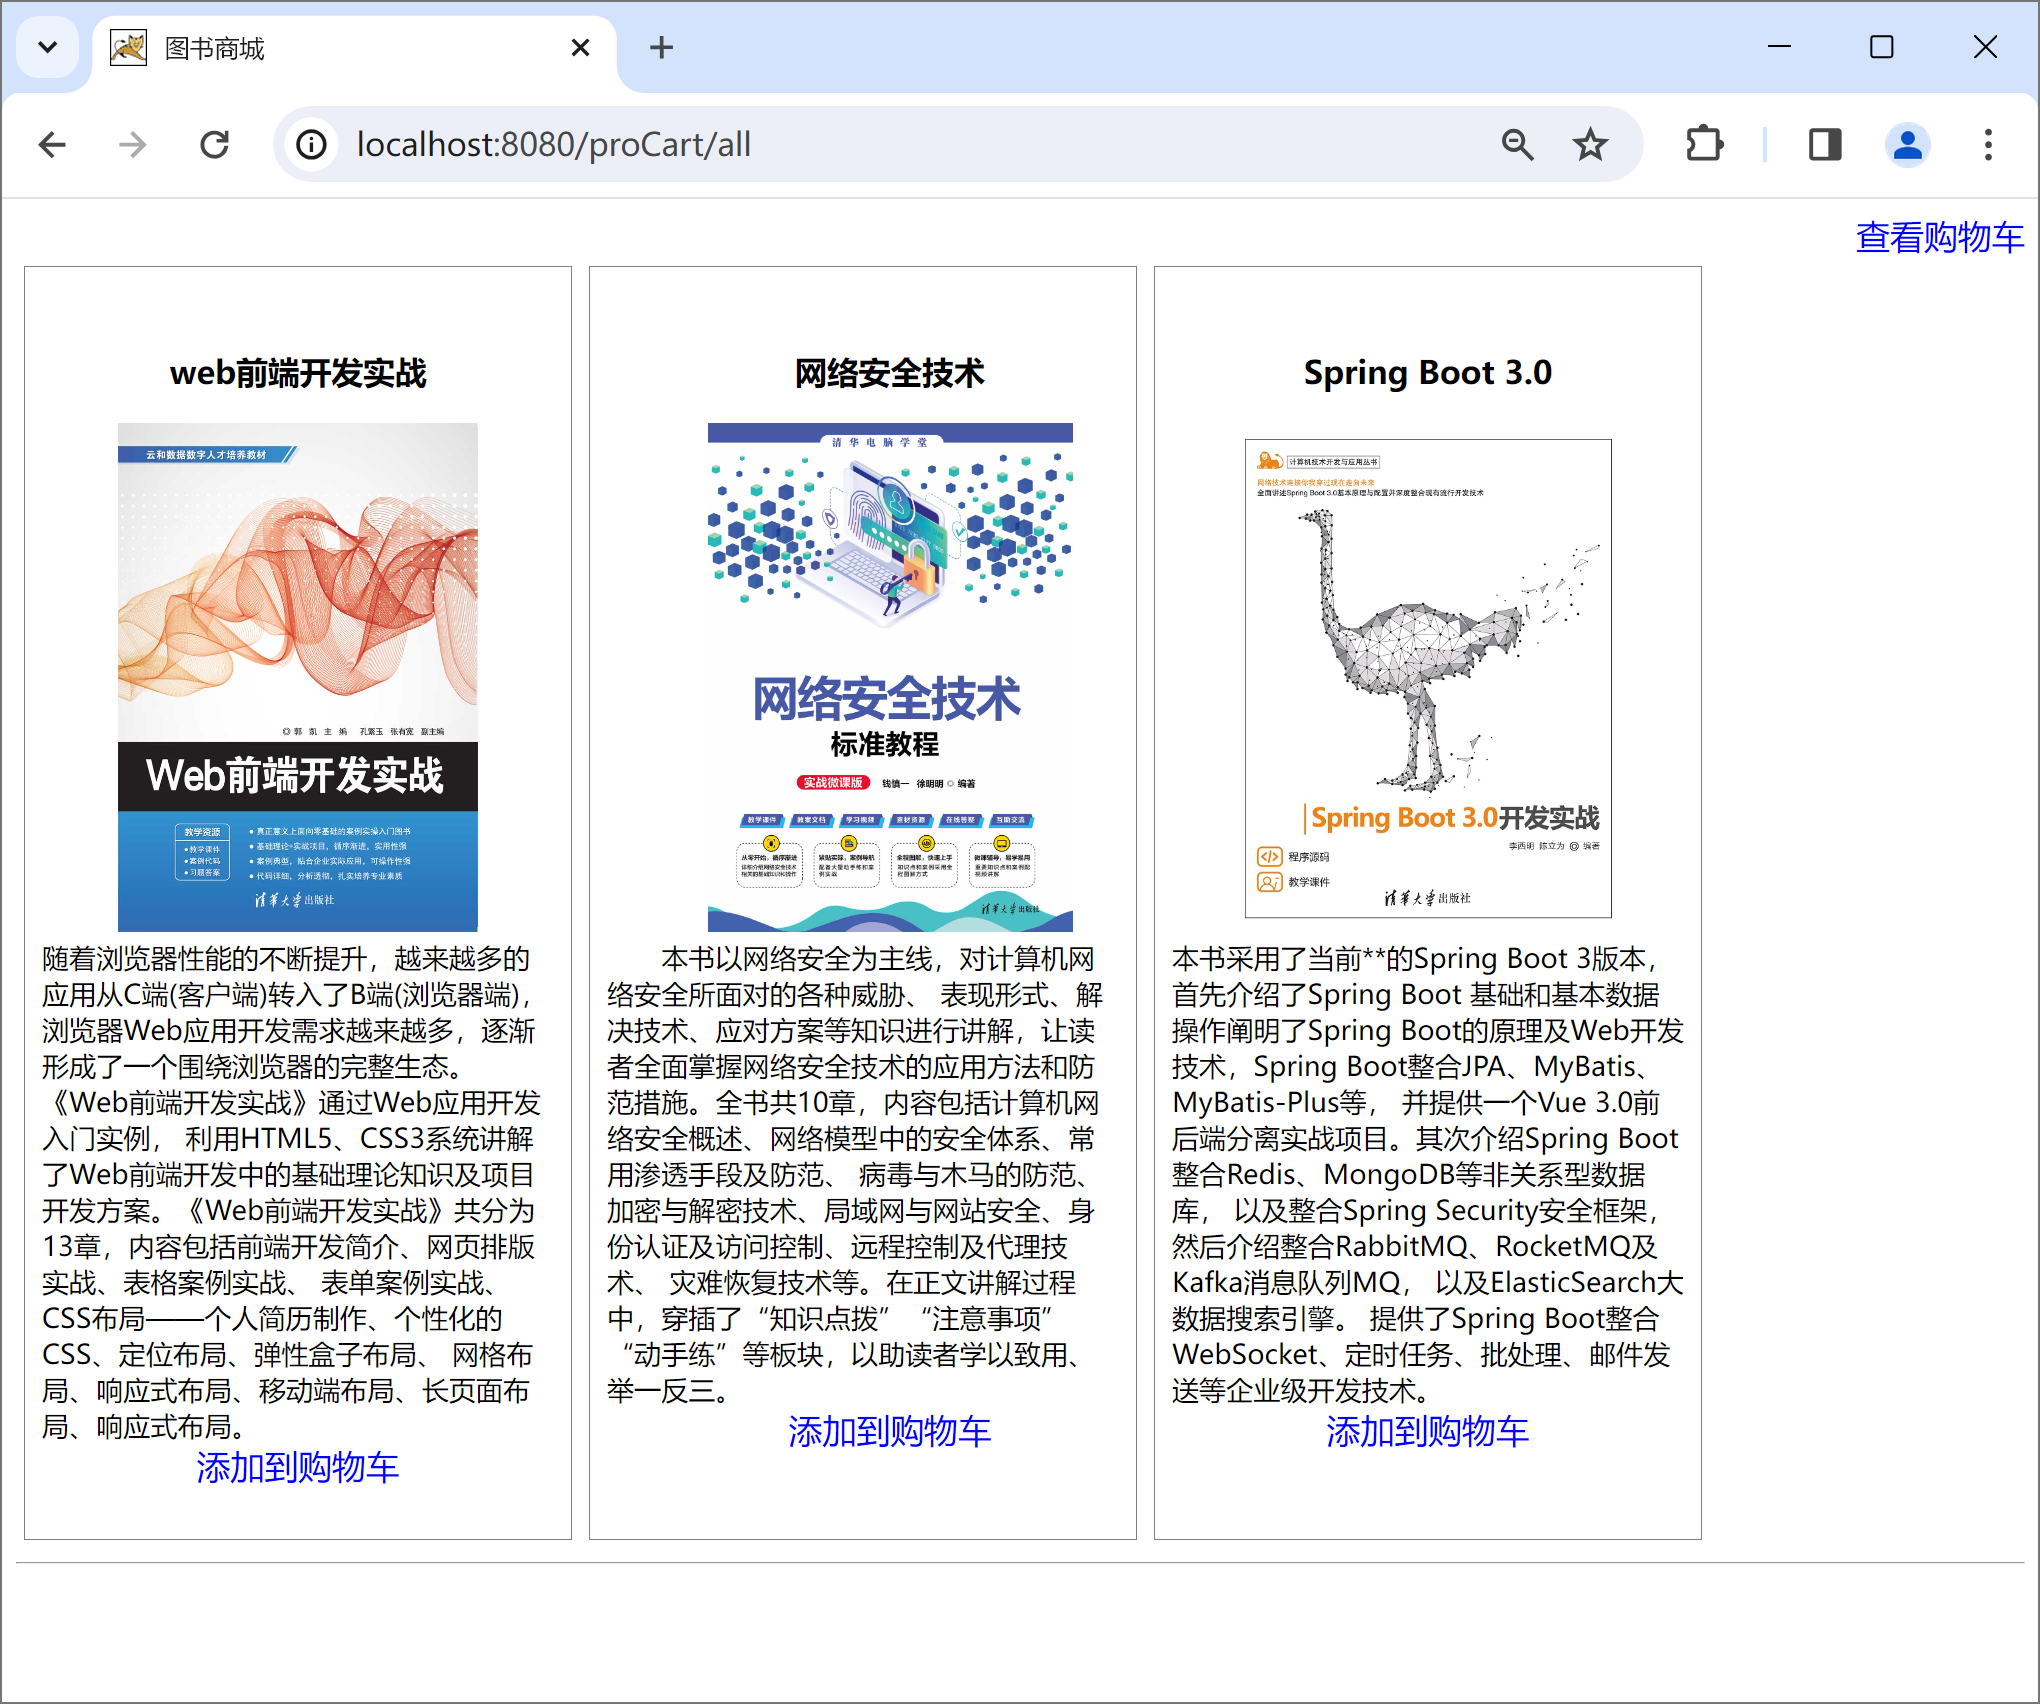This screenshot has height=1704, width=2040.
Task: Close the 图书商城 tab
Action: pos(580,48)
